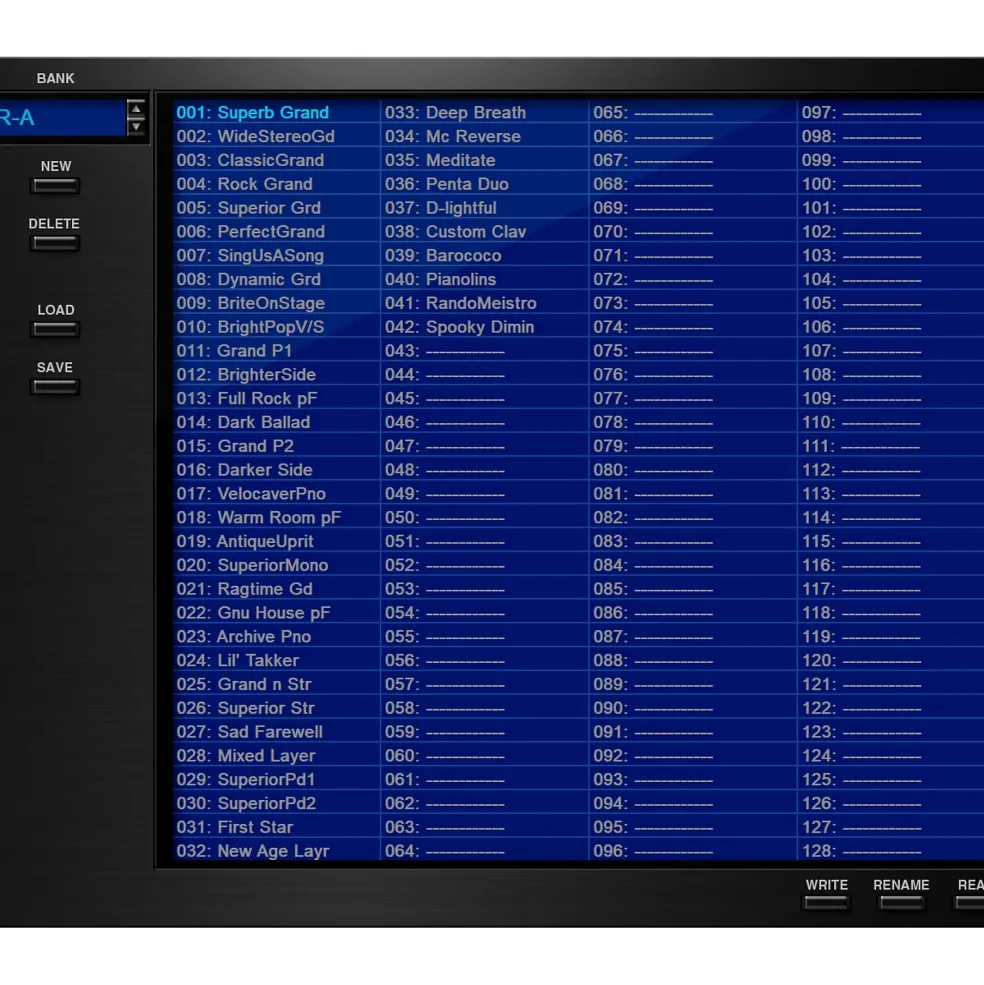Select patch 005: Superior Grd
The height and width of the screenshot is (985, 984).
(x=276, y=208)
